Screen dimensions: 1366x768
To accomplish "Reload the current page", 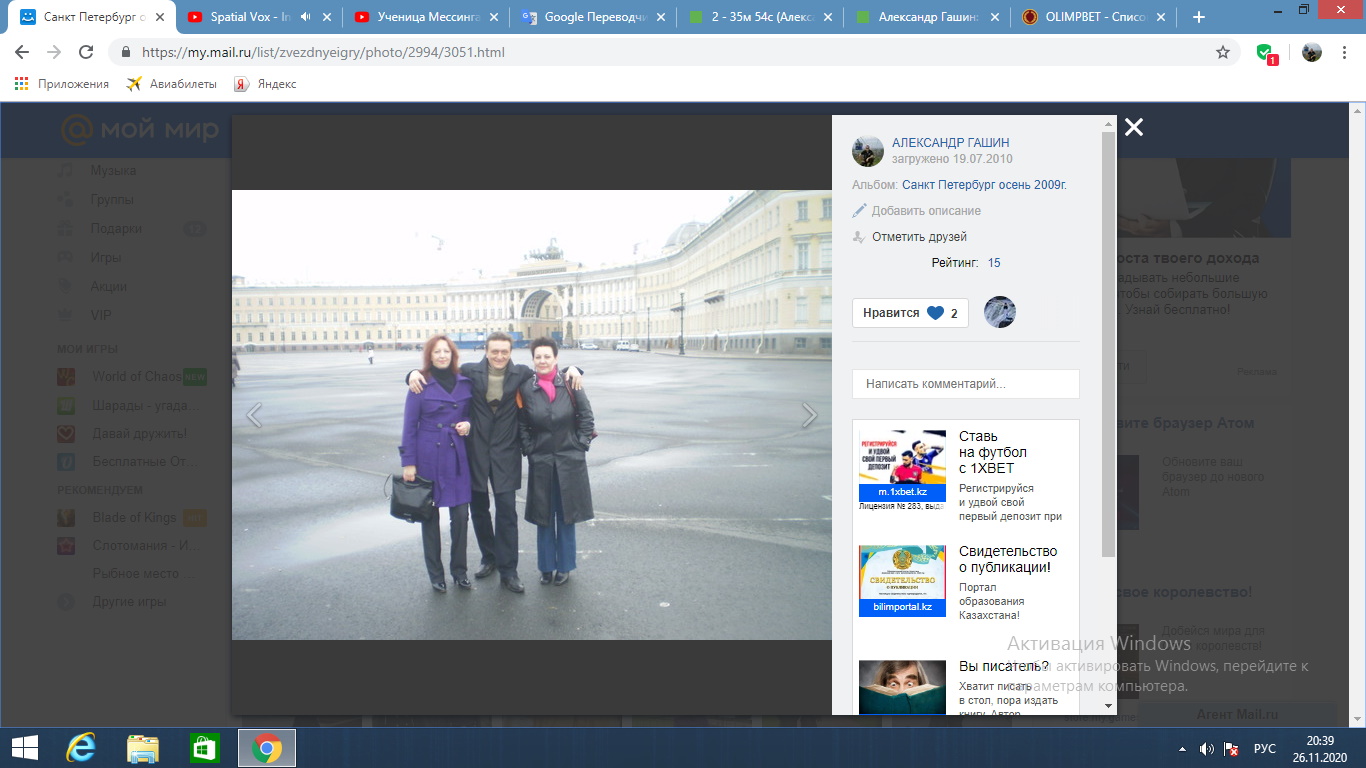I will [86, 52].
